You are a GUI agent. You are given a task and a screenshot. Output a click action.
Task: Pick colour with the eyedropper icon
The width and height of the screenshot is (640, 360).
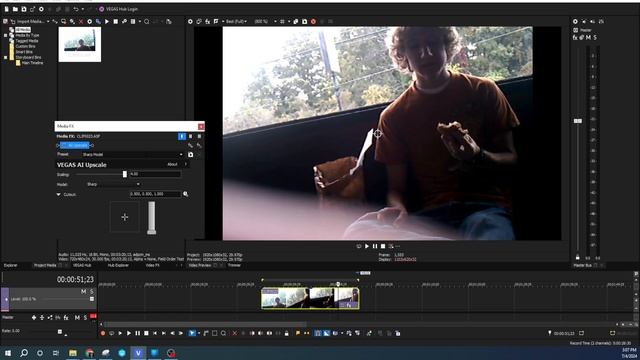186,194
